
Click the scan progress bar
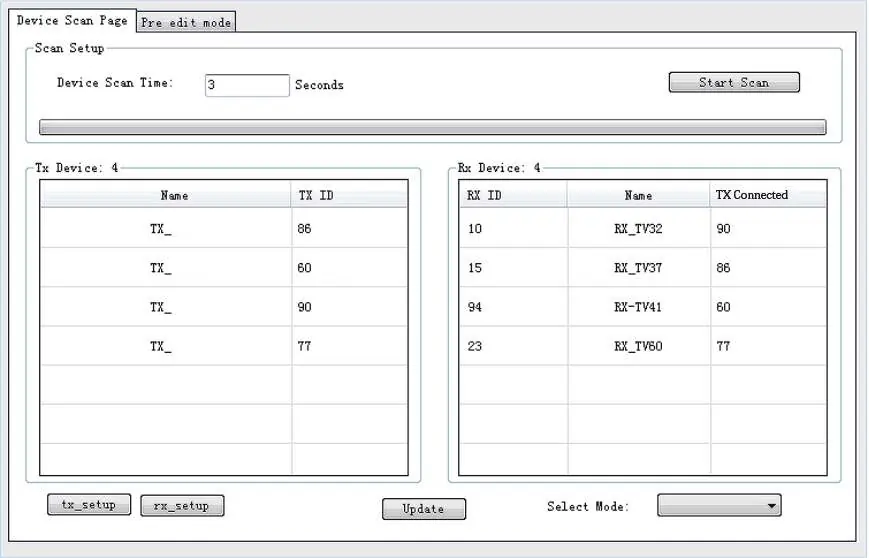pyautogui.click(x=432, y=127)
